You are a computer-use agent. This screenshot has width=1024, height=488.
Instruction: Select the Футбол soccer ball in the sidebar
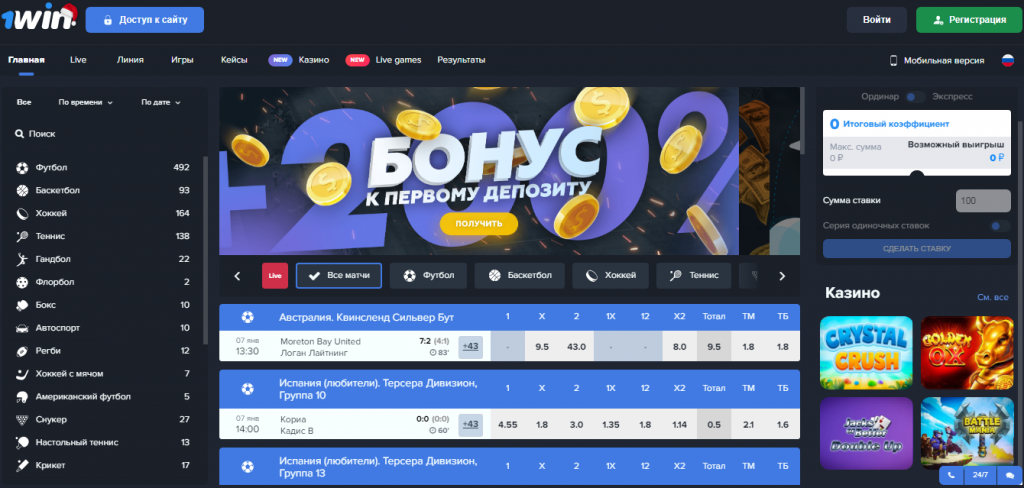[x=22, y=168]
